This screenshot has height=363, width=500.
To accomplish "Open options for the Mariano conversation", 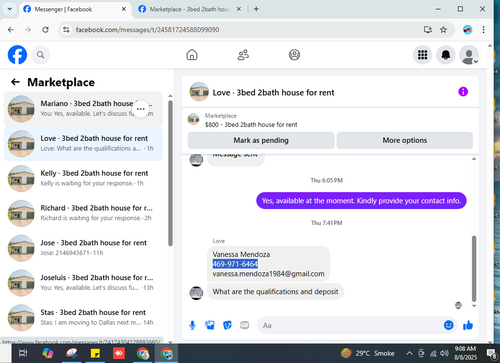I will [141, 109].
